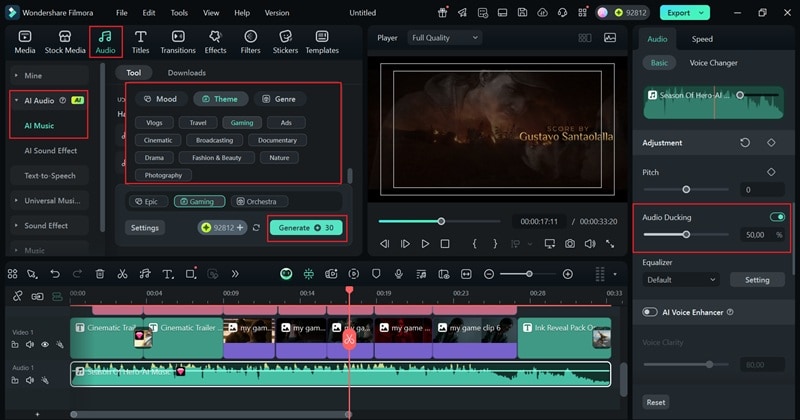Delete selected clip with trash icon
The width and height of the screenshot is (800, 420).
coord(100,274)
